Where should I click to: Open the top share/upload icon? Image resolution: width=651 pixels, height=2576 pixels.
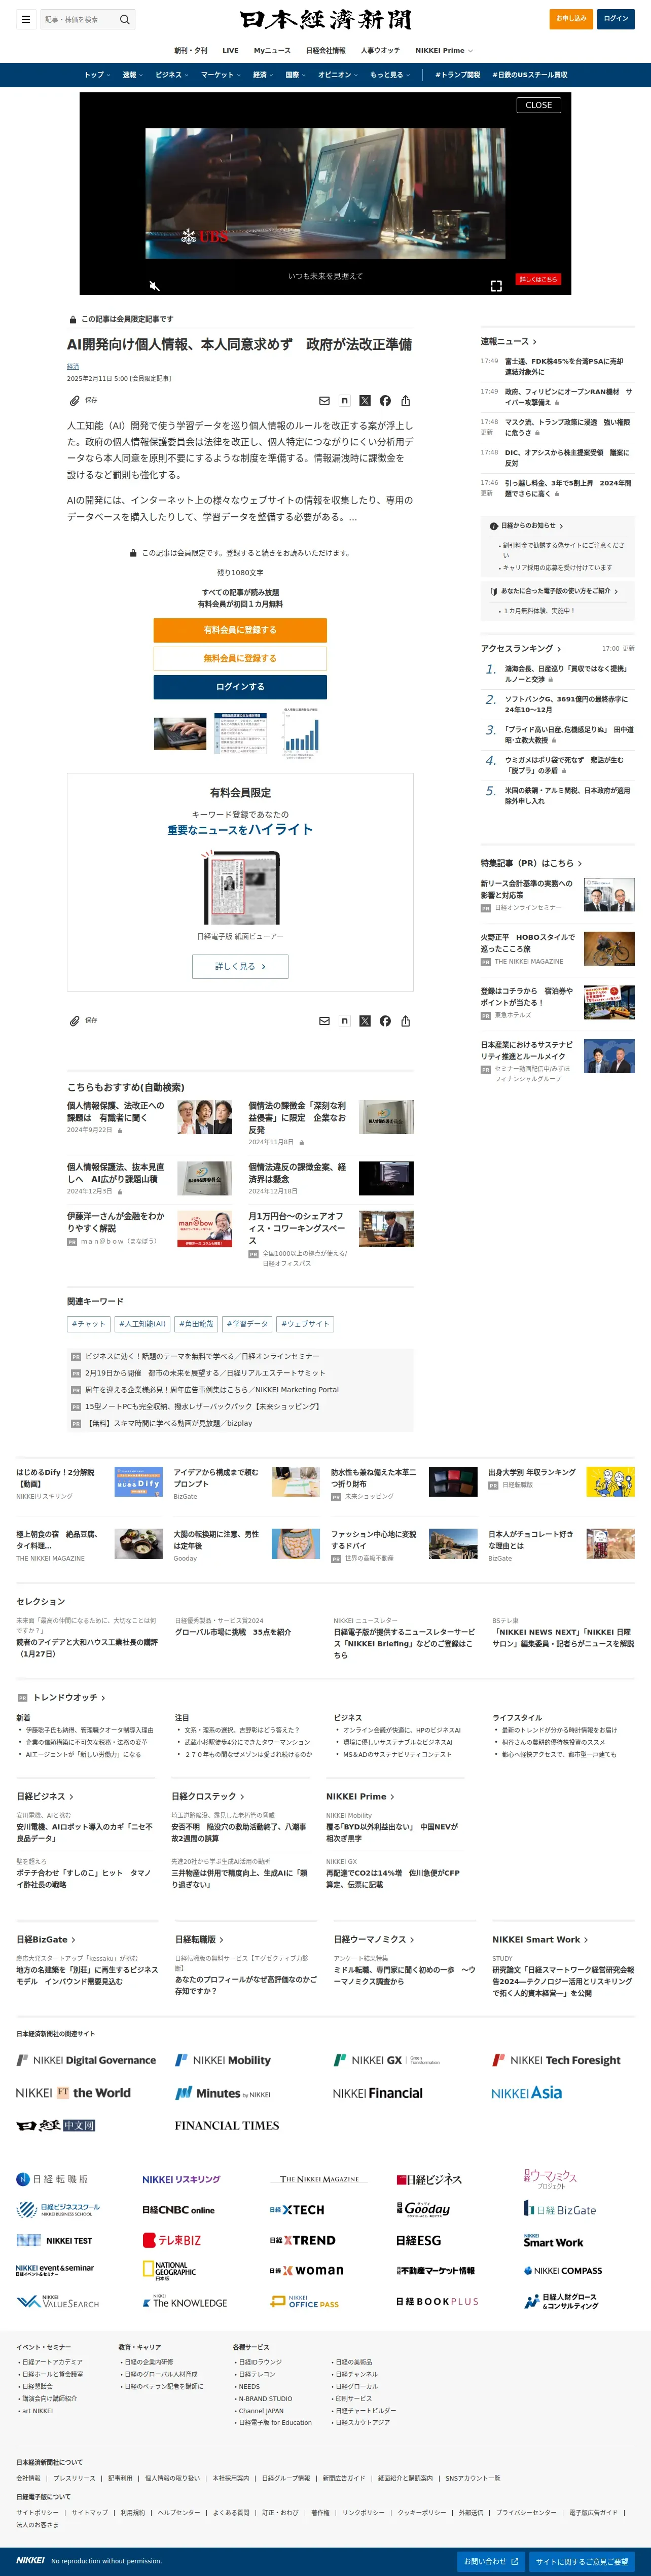click(x=405, y=400)
